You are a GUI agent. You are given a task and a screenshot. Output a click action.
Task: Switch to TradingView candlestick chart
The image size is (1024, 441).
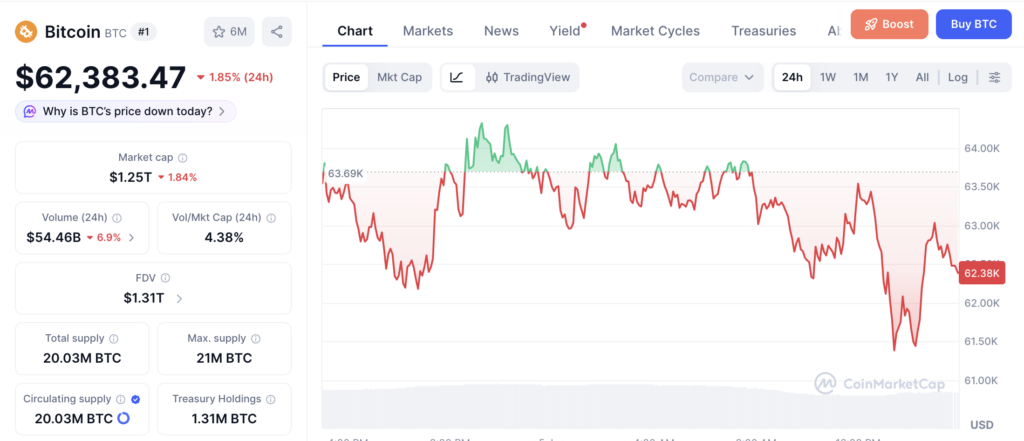click(x=529, y=77)
